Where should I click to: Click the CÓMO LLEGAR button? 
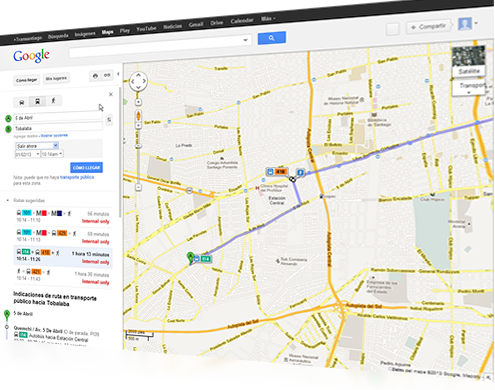click(86, 167)
